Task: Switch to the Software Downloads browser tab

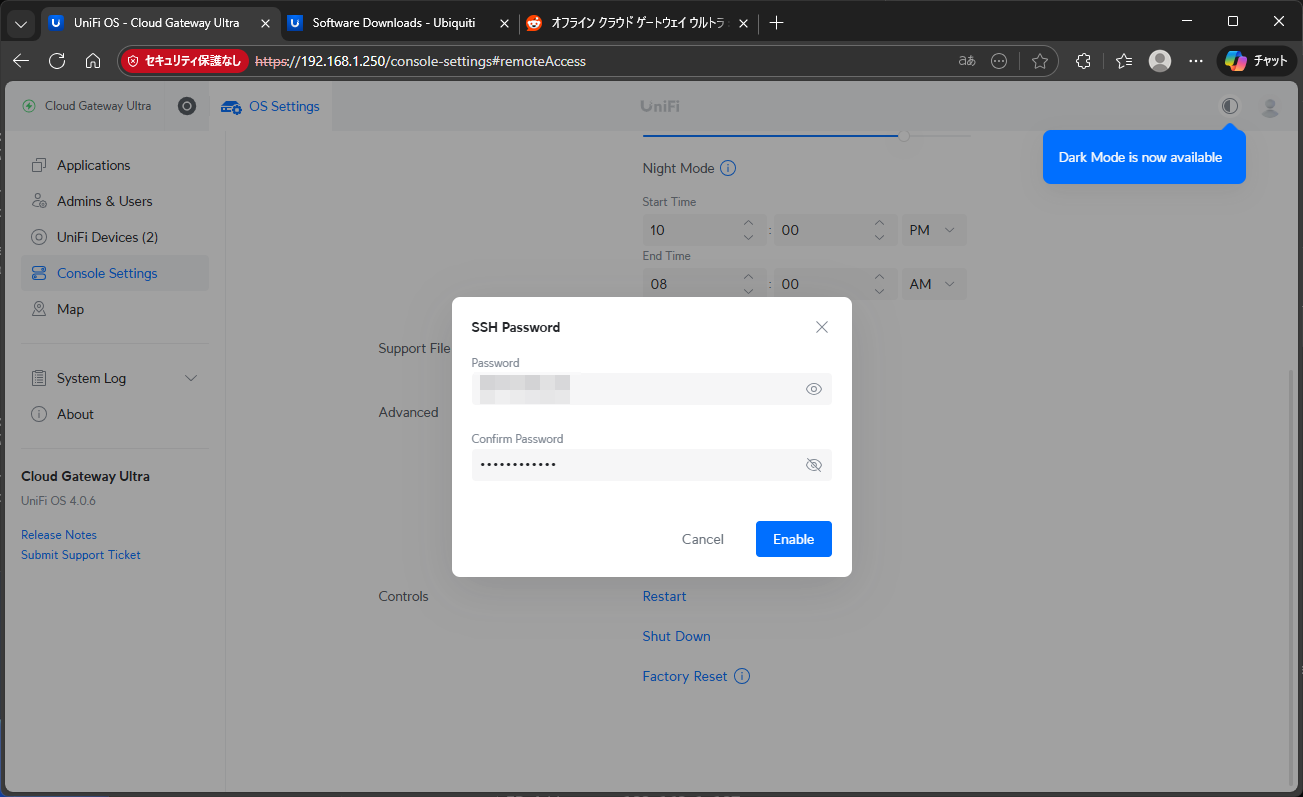Action: tap(394, 22)
